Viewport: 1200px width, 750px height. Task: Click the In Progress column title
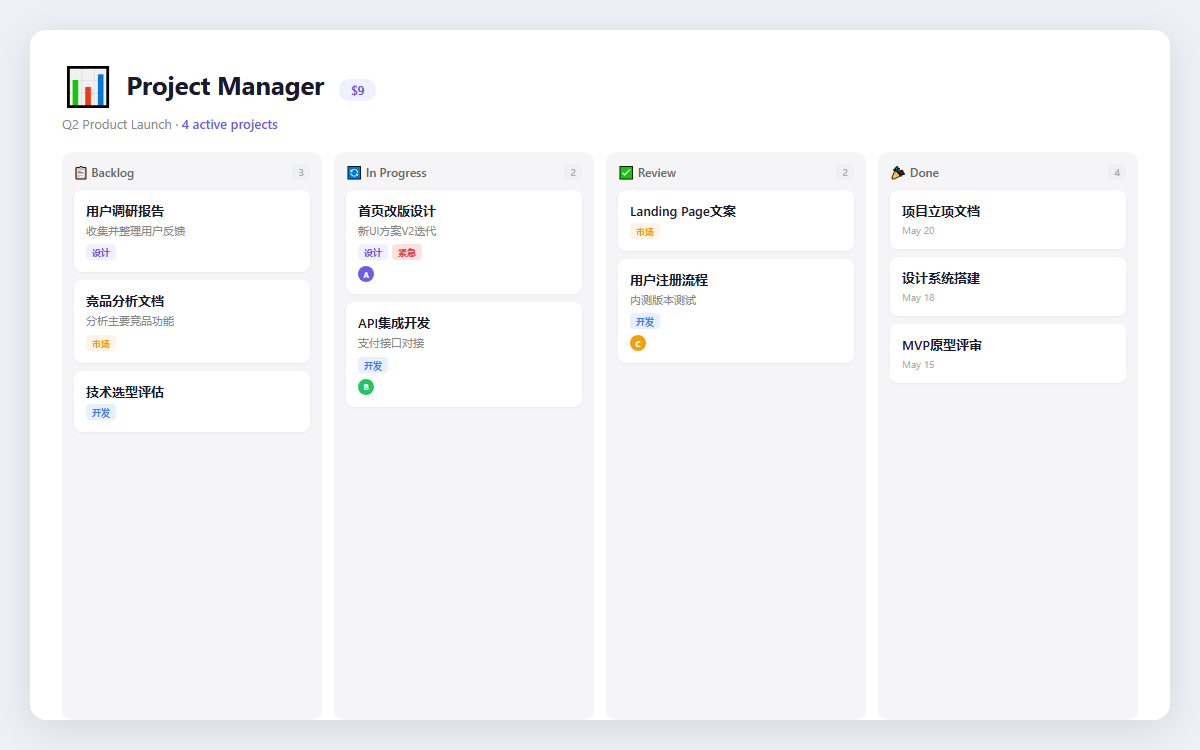[x=396, y=173]
